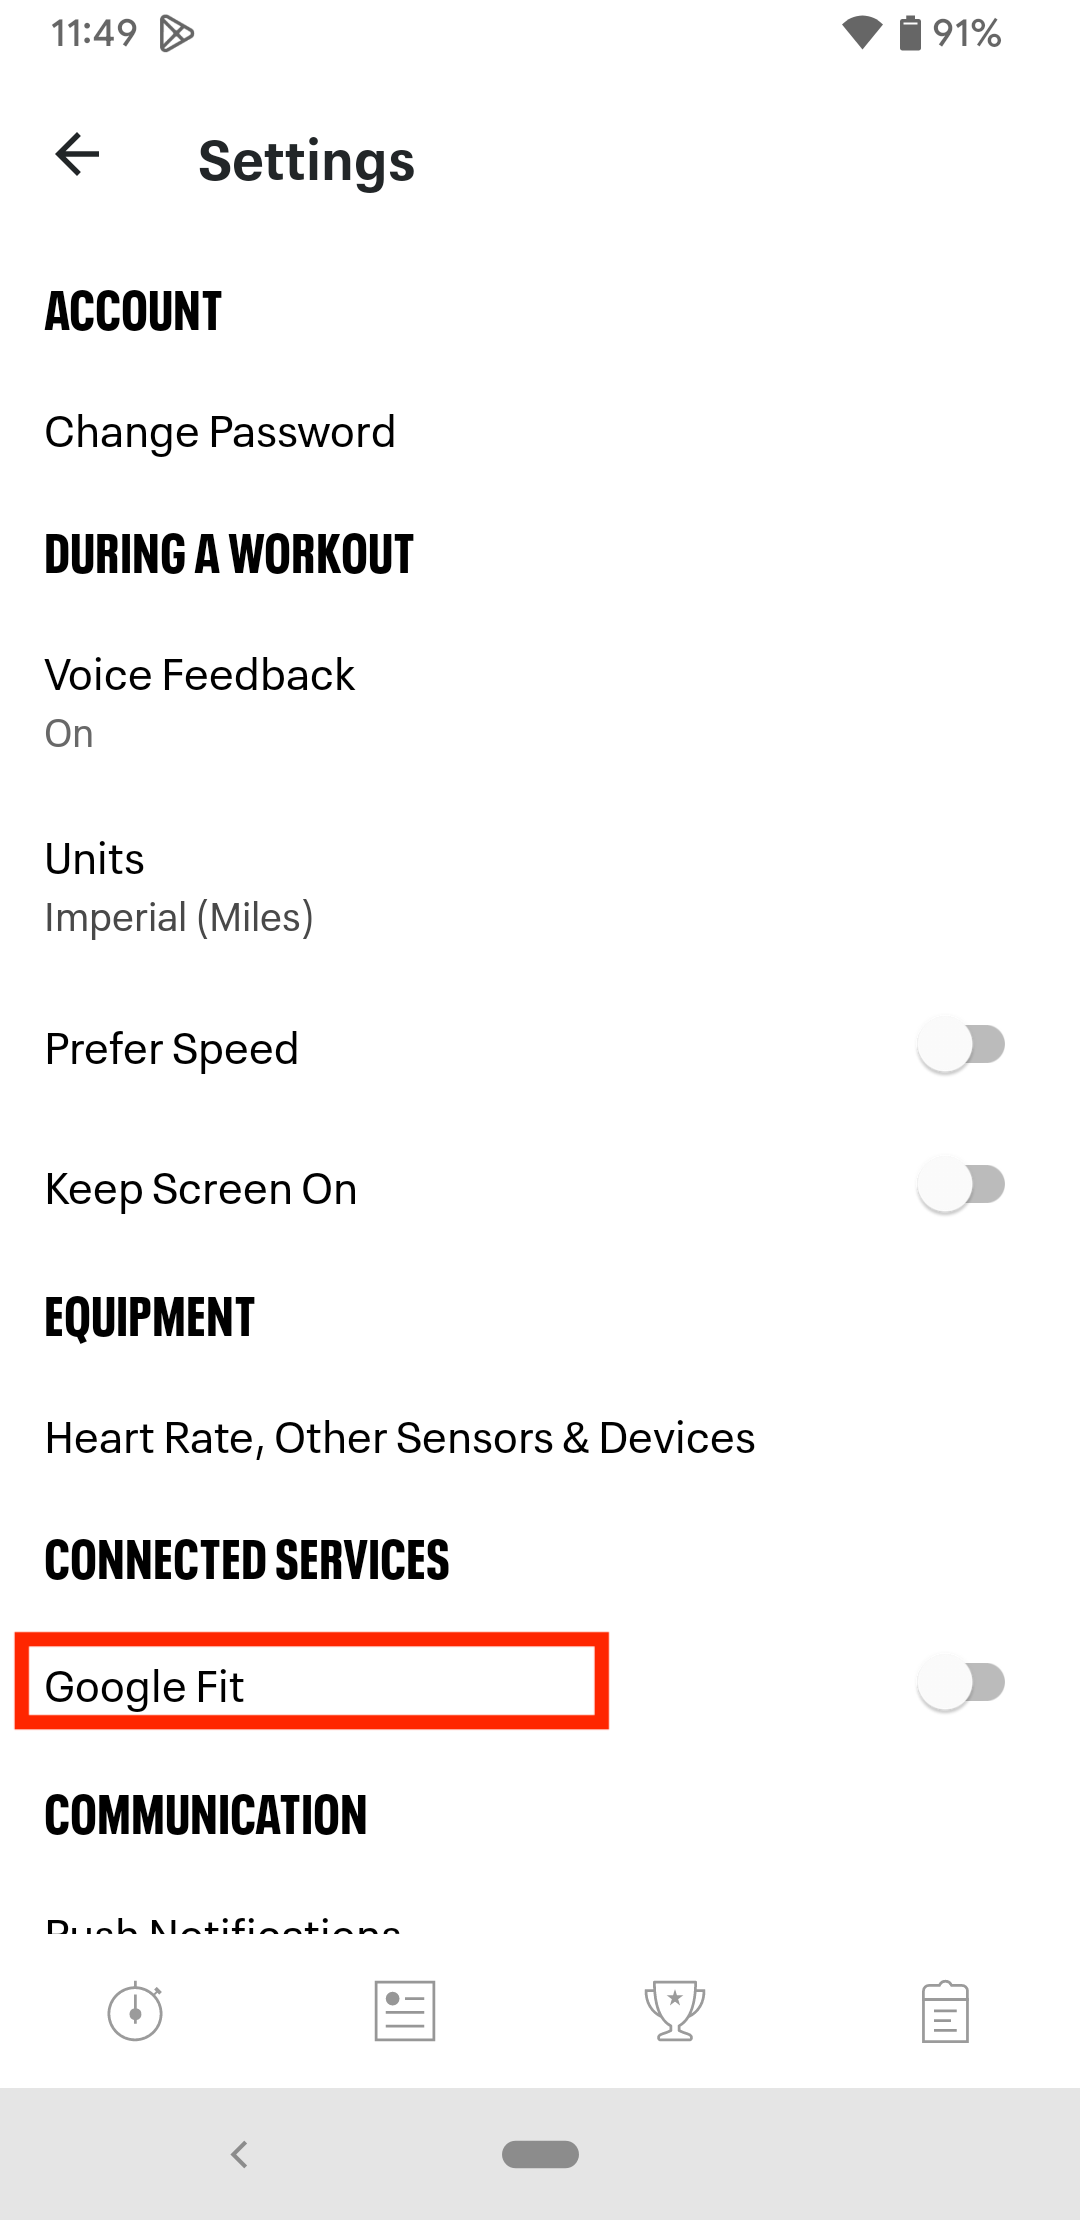Tap the Wi-Fi signal status icon
Viewport: 1080px width, 2220px height.
point(861,33)
